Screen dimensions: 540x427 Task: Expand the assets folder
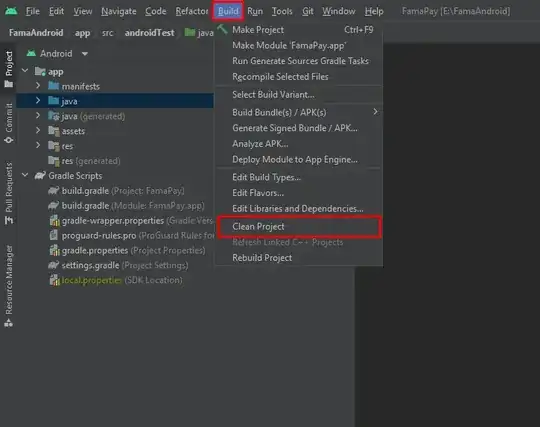click(38, 130)
